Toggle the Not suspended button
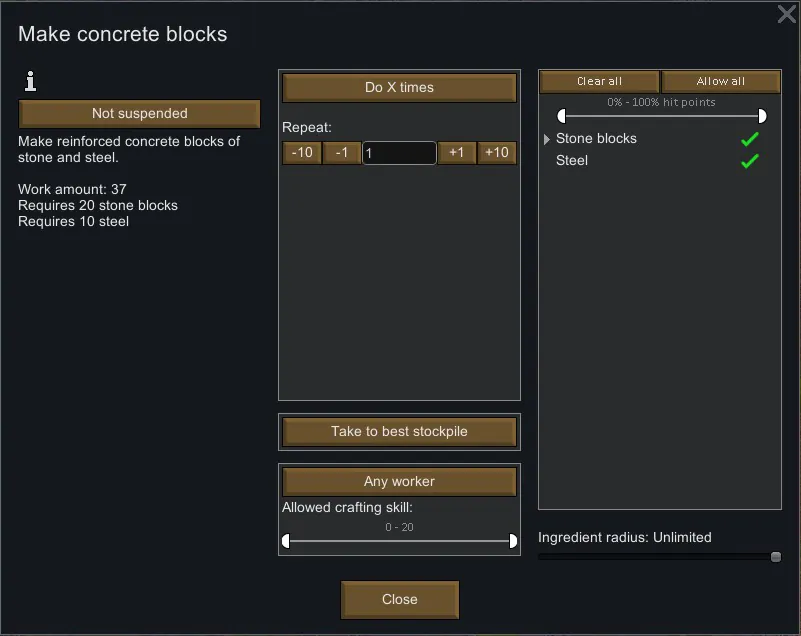 [140, 114]
